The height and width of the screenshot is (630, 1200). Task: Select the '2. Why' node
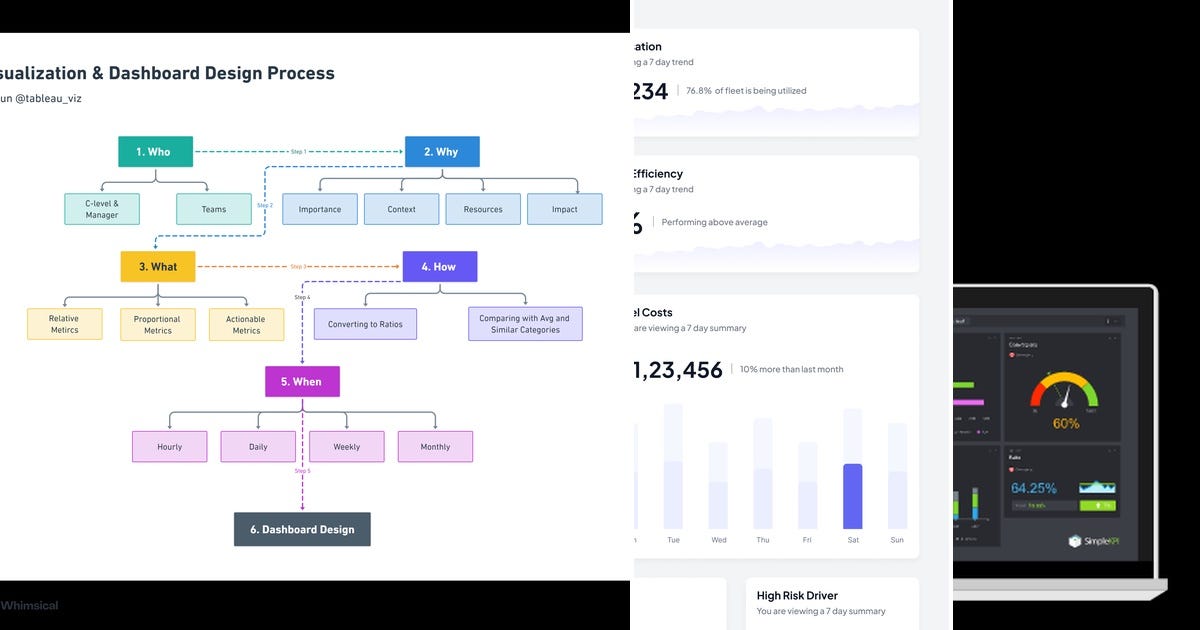tap(442, 152)
